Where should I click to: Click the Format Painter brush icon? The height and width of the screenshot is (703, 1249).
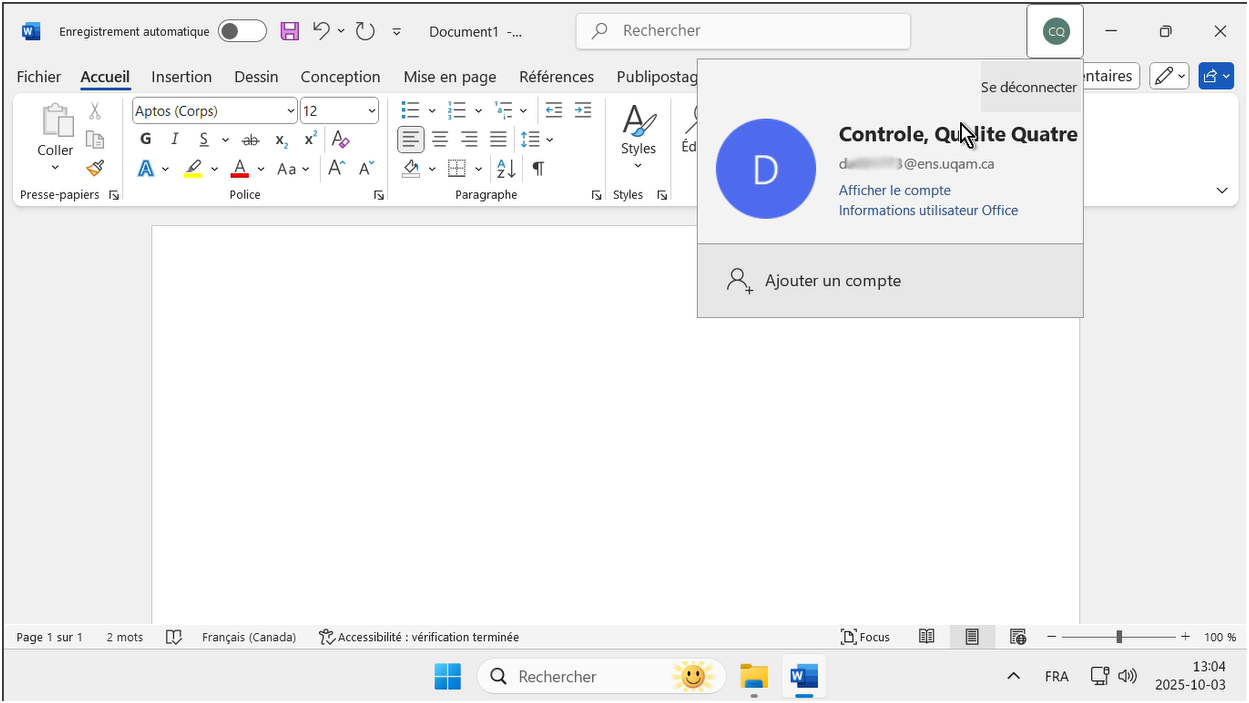click(x=95, y=168)
